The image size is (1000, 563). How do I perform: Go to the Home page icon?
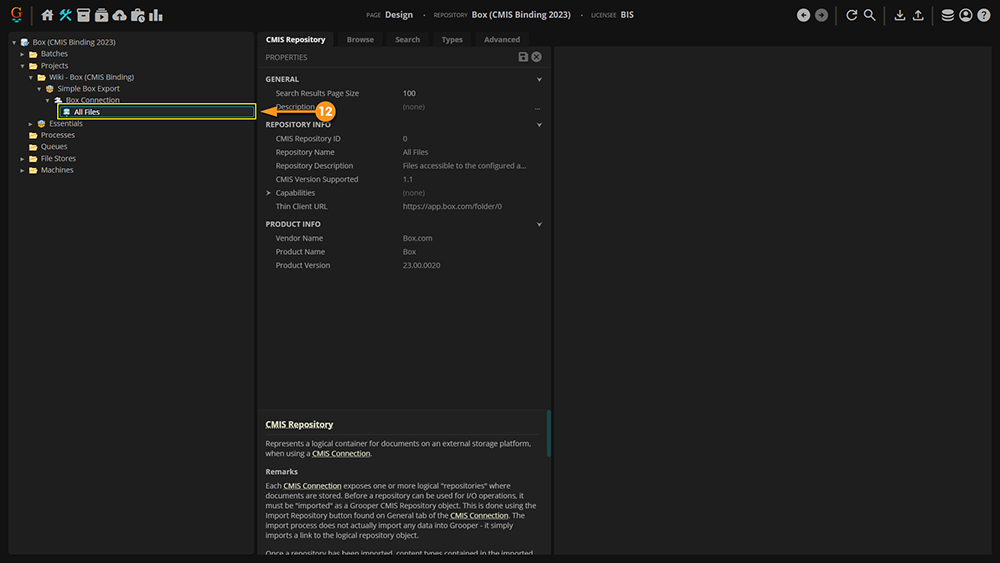tap(47, 15)
